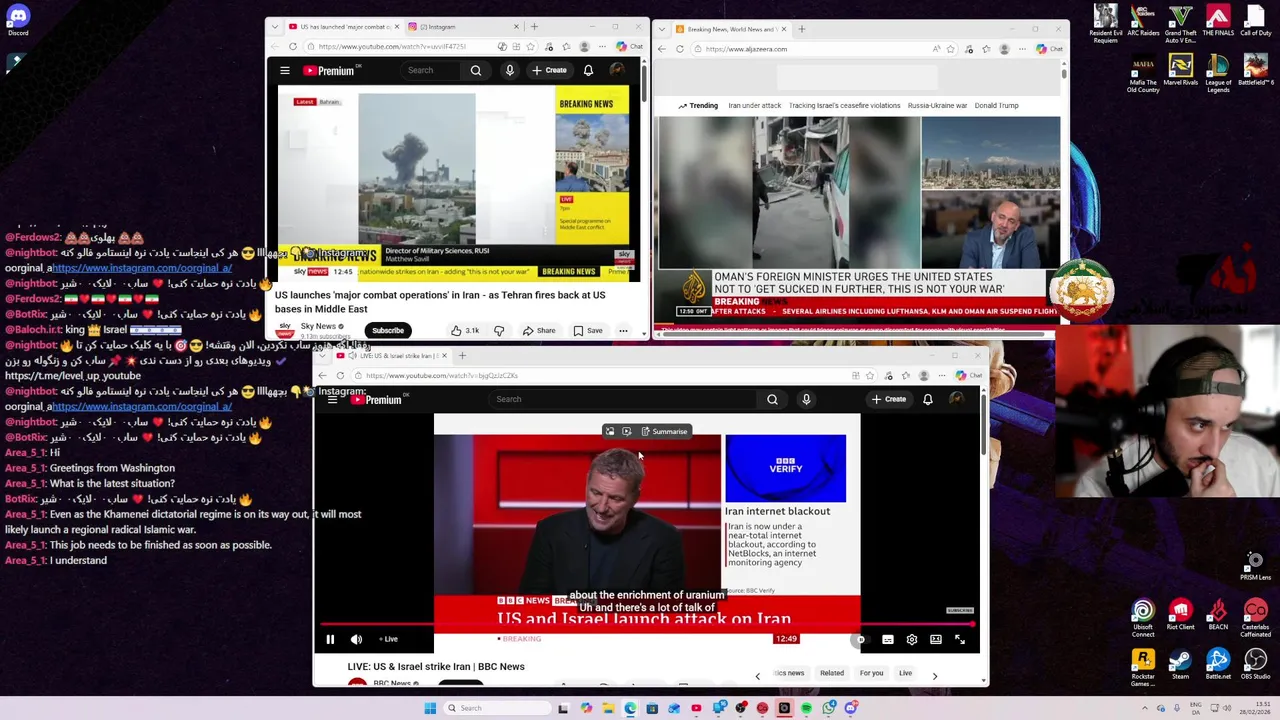Click the search field in Sky News YouTube window
Screen dimensions: 1280x720
click(x=432, y=70)
